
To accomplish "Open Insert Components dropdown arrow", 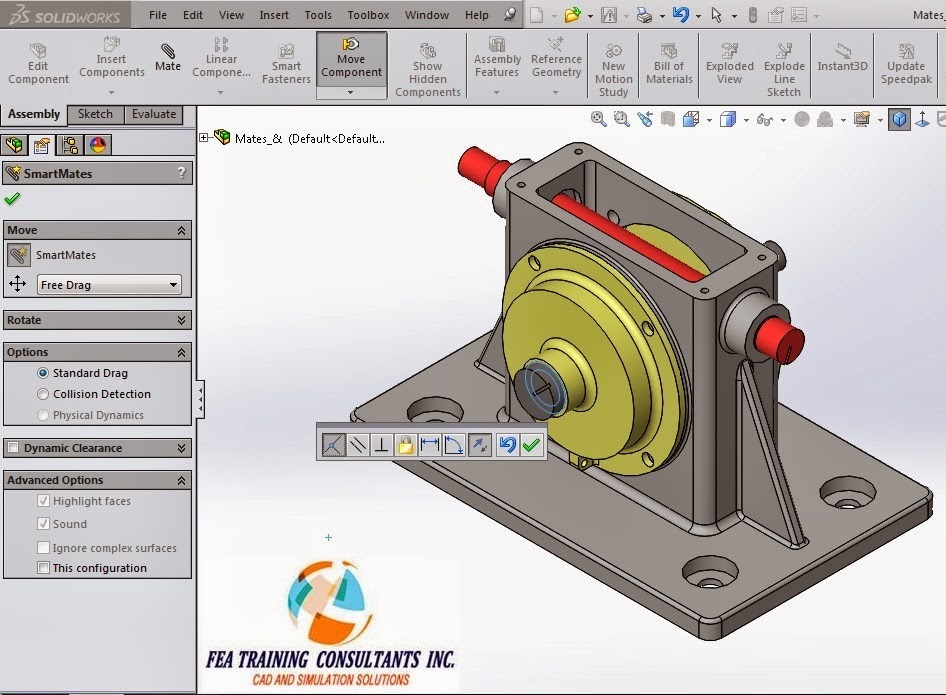I will (x=112, y=92).
